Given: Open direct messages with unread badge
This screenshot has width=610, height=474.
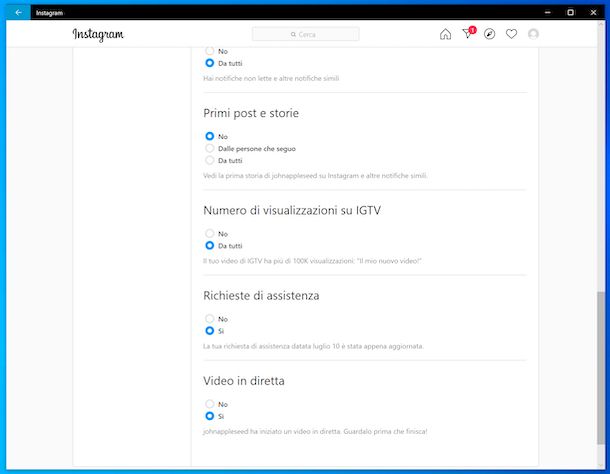Looking at the screenshot, I should click(x=468, y=33).
